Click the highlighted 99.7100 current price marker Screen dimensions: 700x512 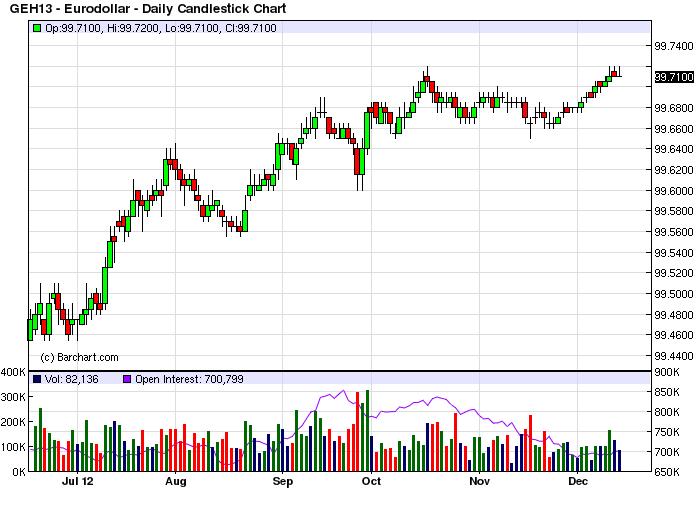674,77
